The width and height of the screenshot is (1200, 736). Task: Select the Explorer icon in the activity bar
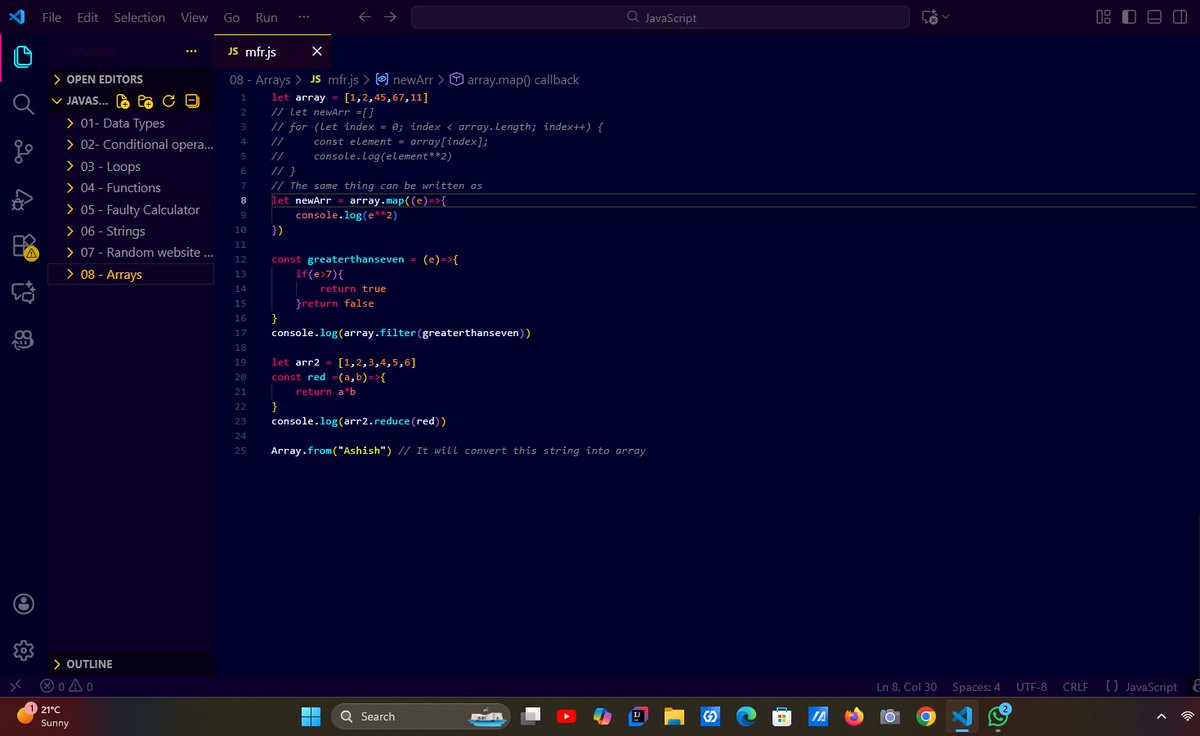click(x=22, y=57)
